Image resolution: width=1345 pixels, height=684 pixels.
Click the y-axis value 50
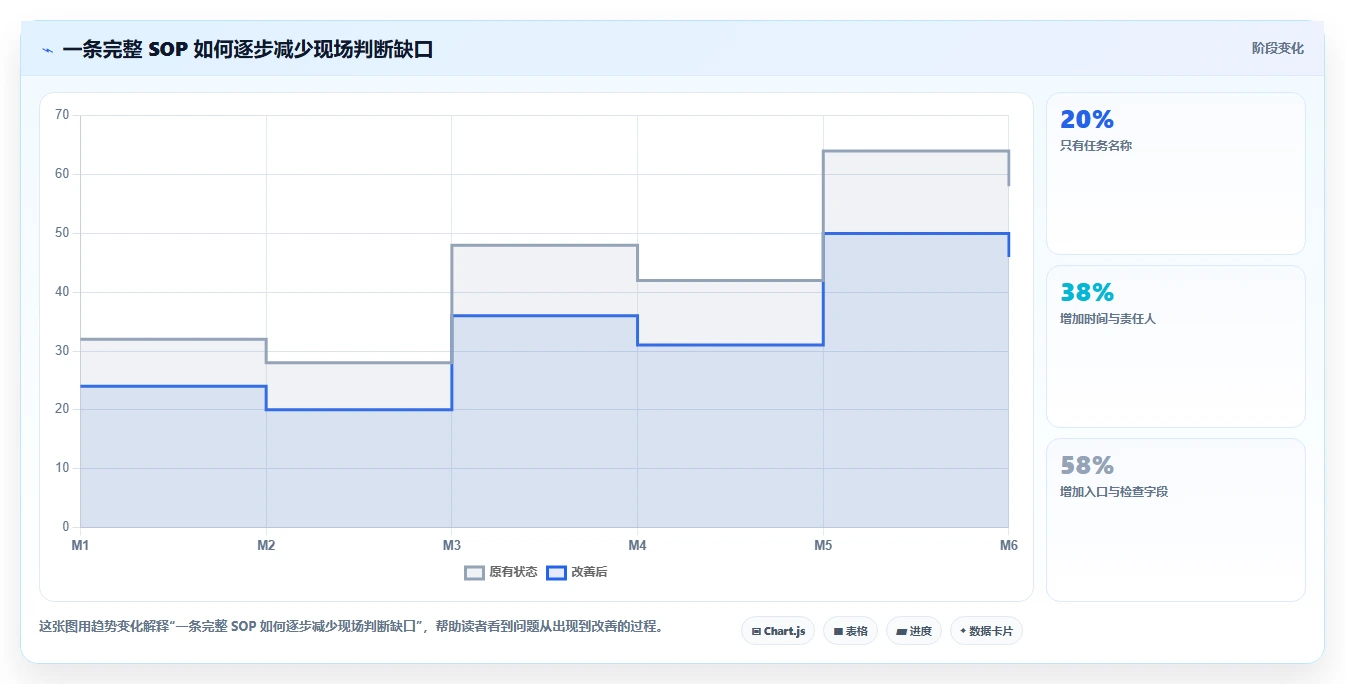pos(62,233)
